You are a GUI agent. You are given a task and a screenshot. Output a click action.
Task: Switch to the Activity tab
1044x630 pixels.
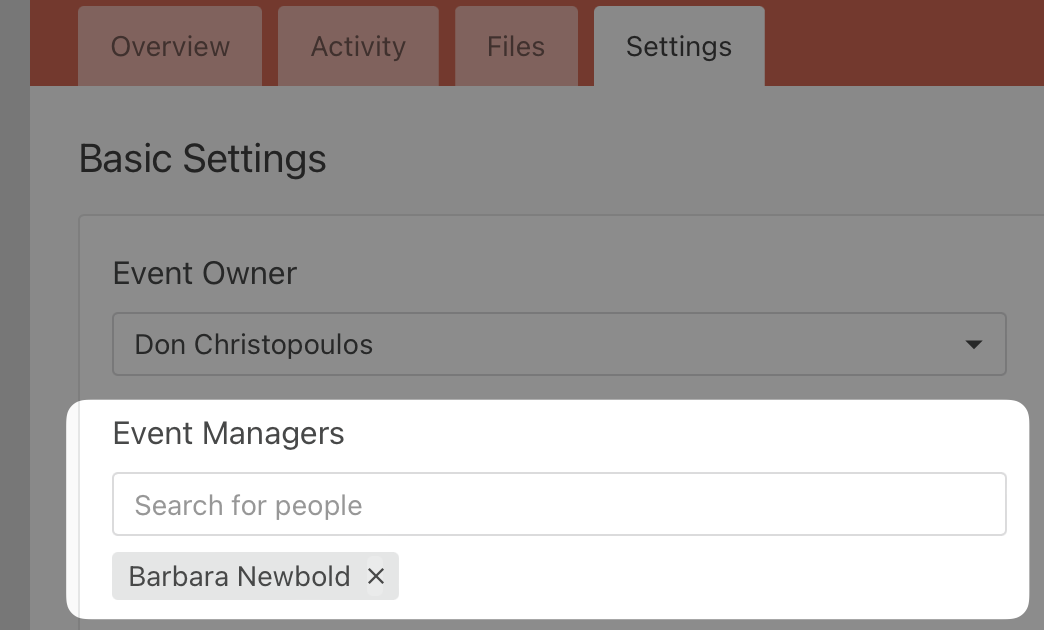pos(358,46)
